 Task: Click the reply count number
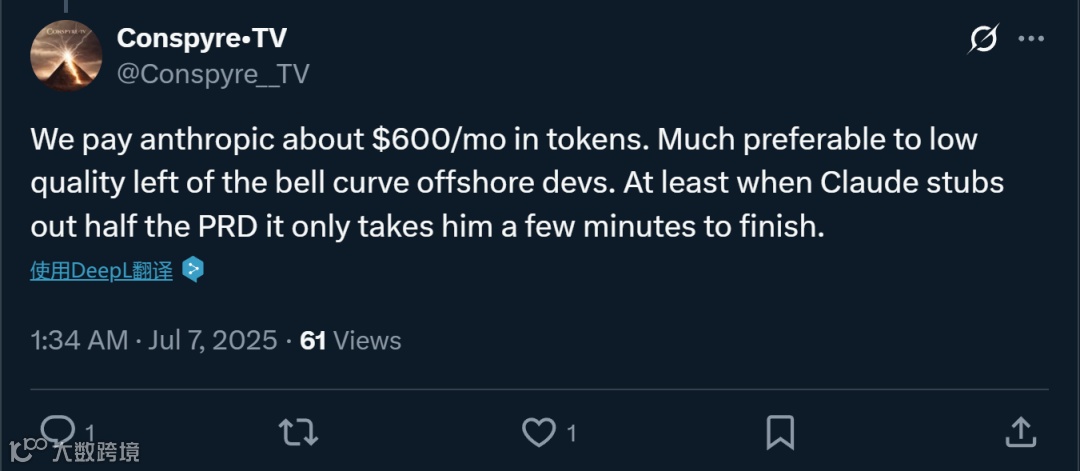click(89, 433)
